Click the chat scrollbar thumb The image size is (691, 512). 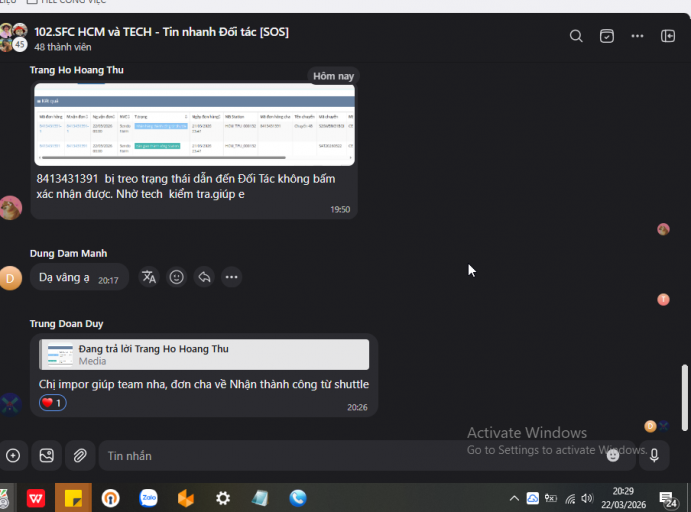684,397
